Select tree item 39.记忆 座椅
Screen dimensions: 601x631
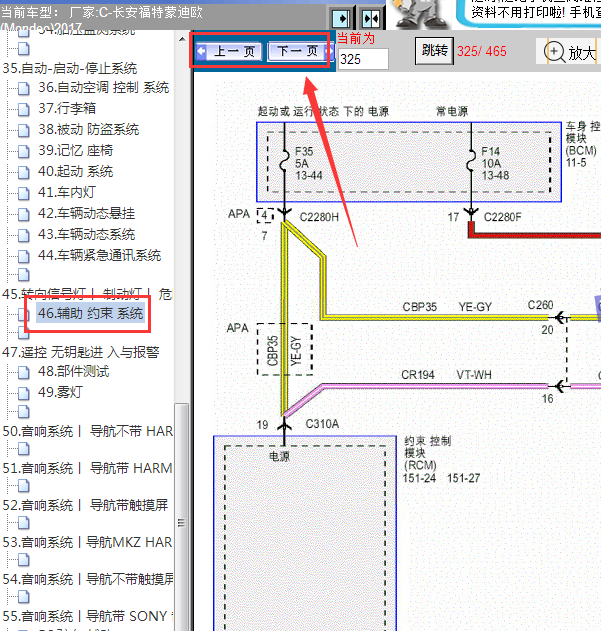(75, 150)
